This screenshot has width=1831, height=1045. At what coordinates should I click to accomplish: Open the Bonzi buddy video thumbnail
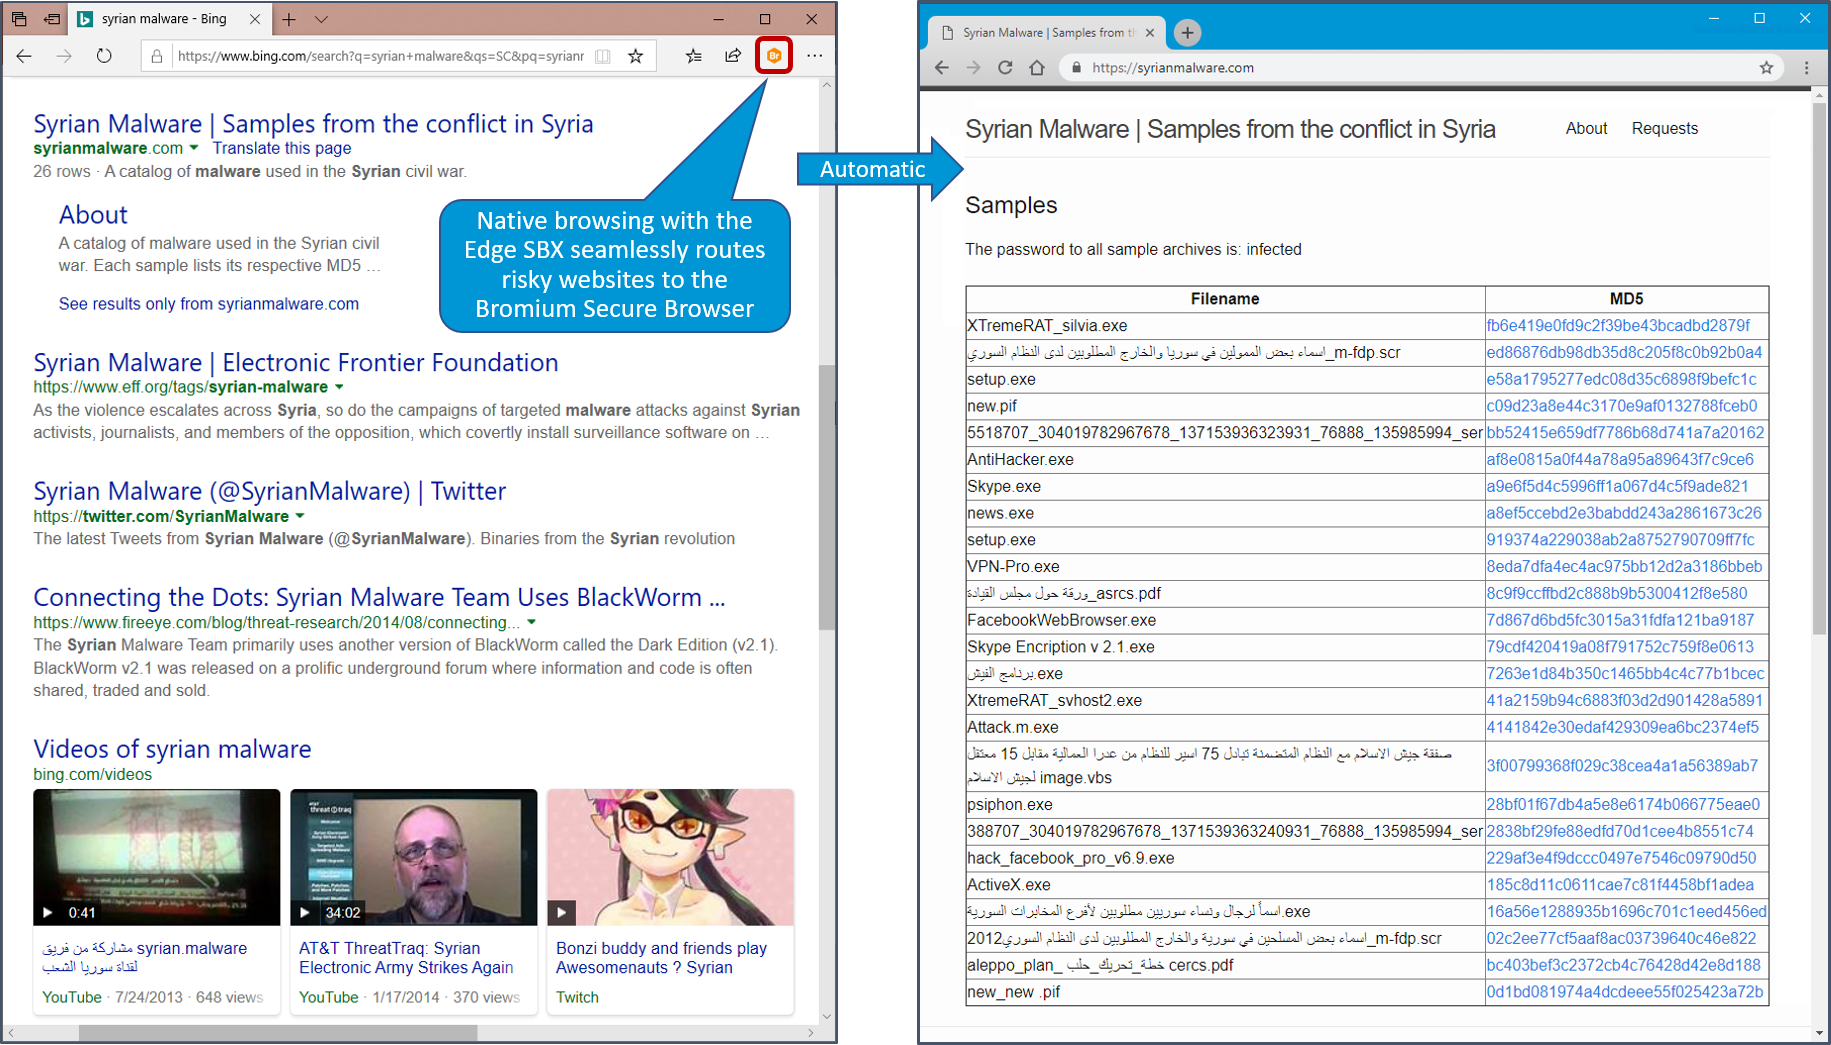click(670, 857)
